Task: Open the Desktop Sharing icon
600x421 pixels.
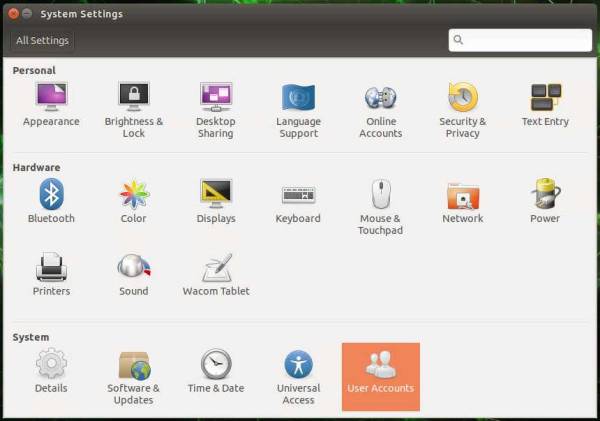Action: [x=216, y=96]
